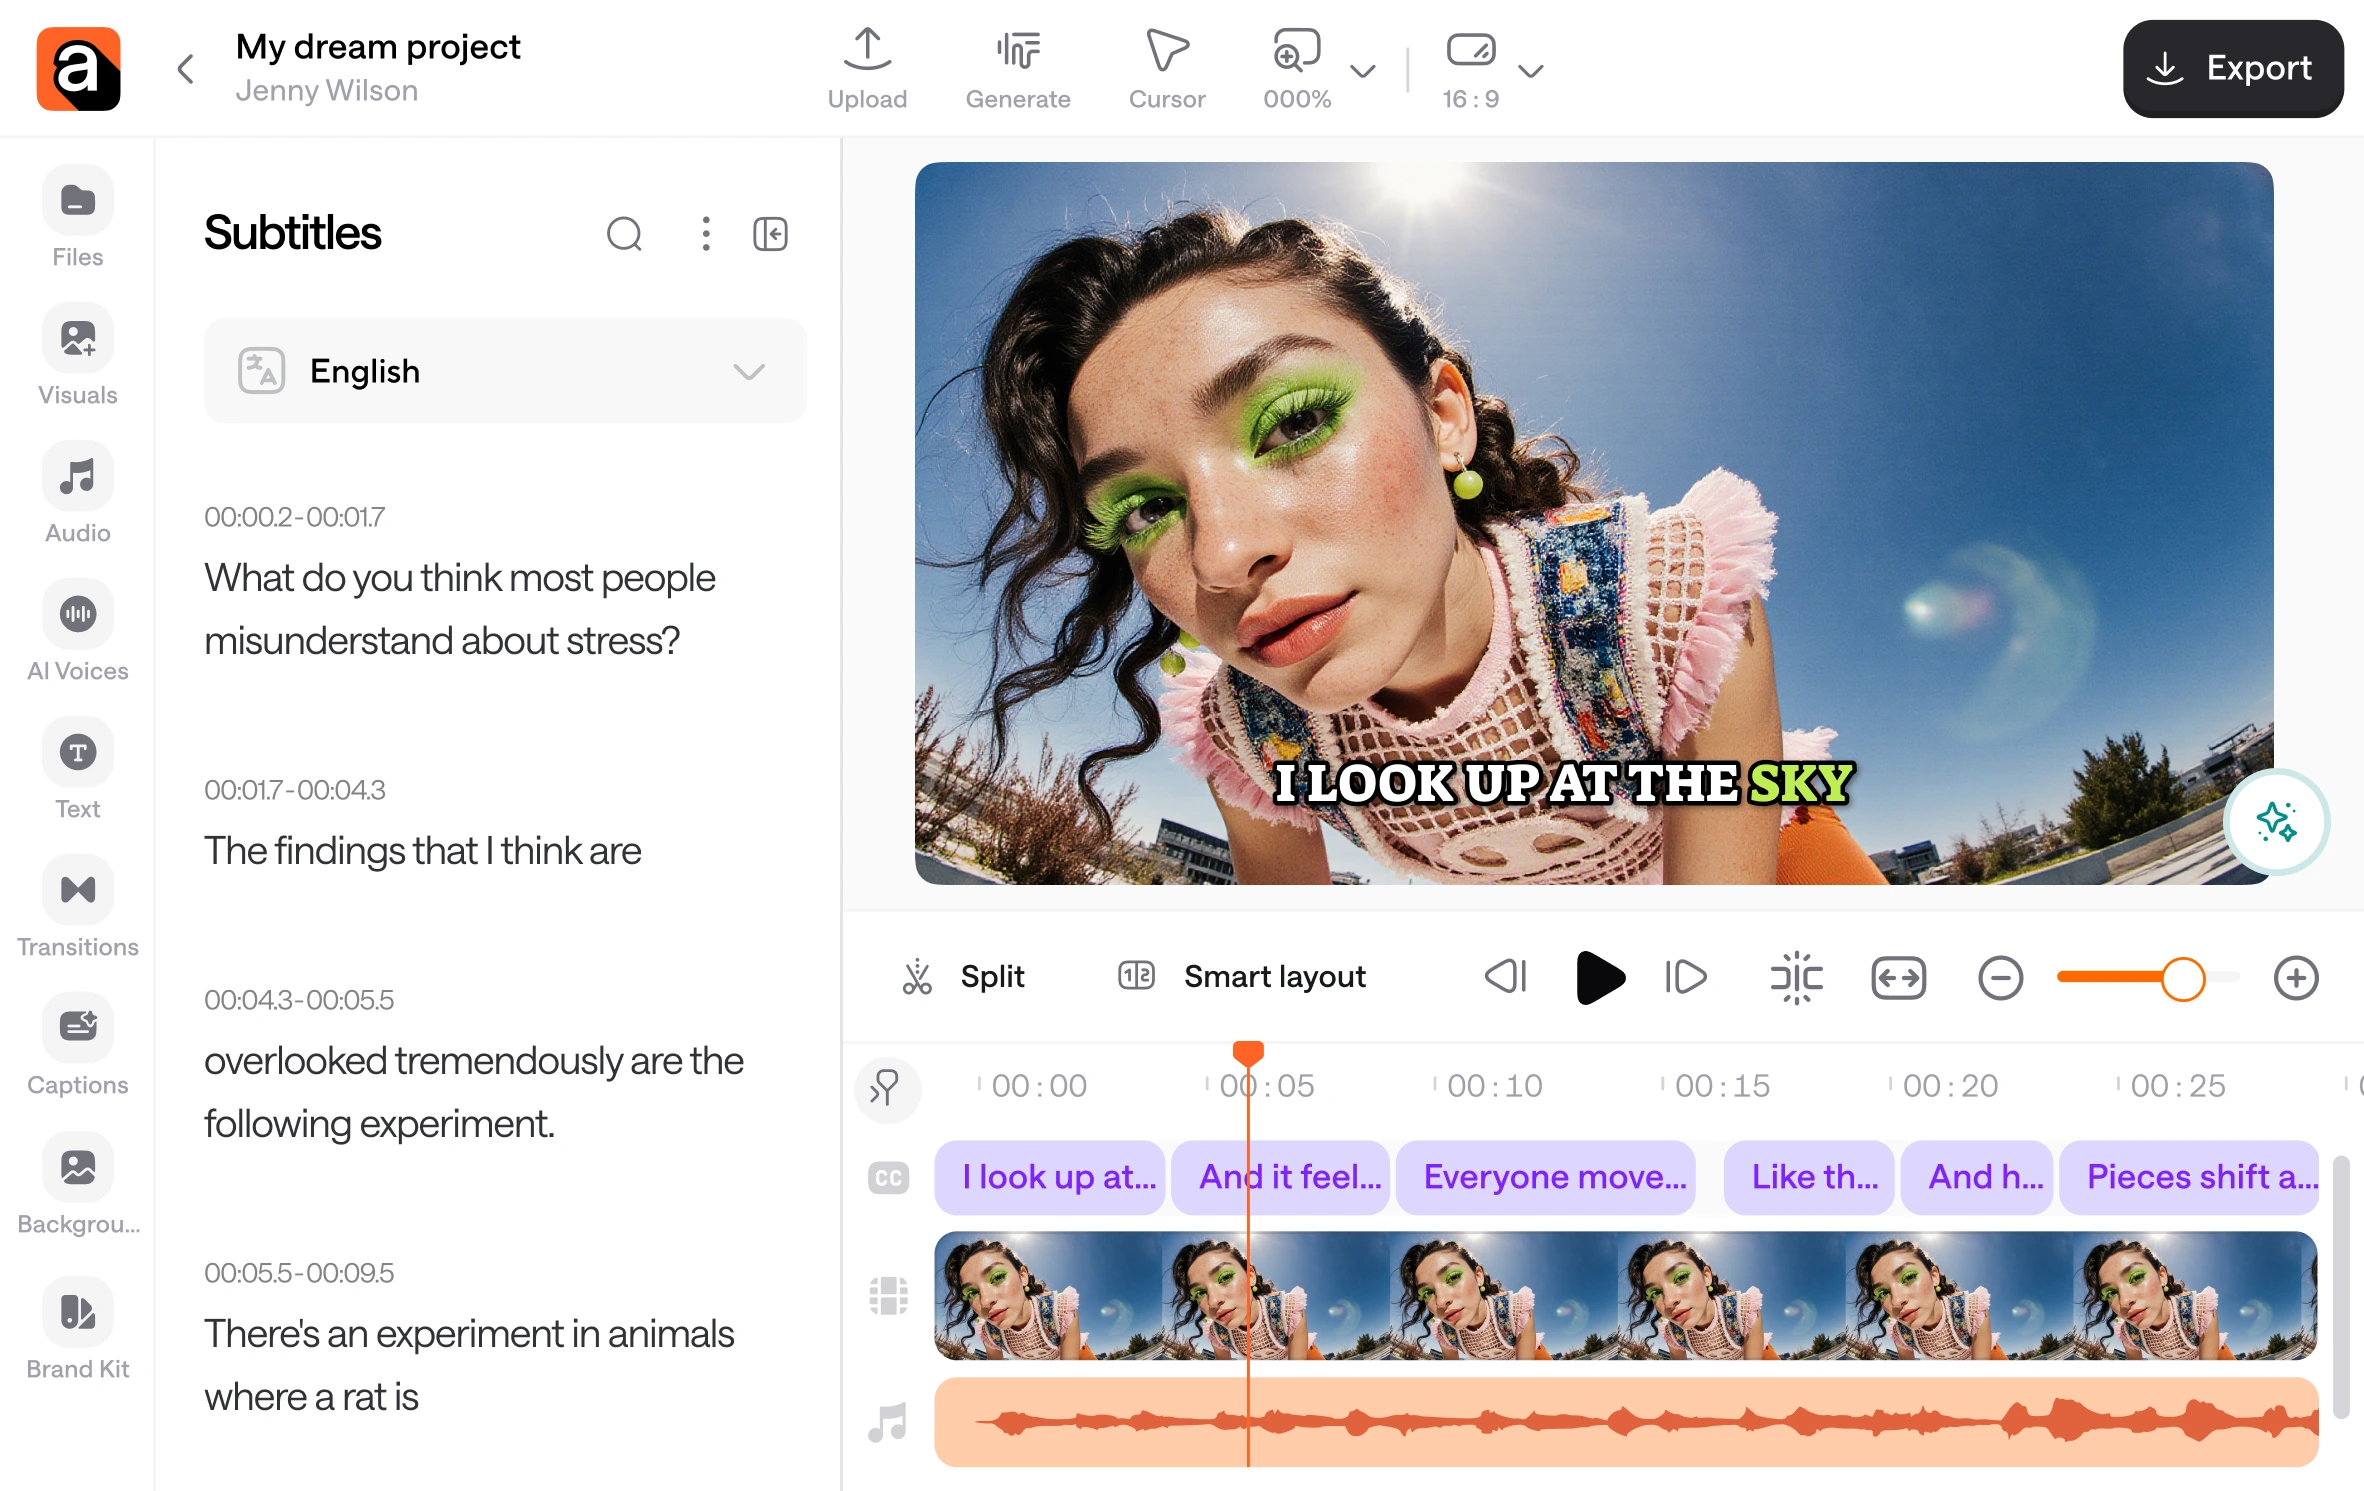Click the fit-to-width timeline icon
The width and height of the screenshot is (2364, 1491).
pos(1898,977)
